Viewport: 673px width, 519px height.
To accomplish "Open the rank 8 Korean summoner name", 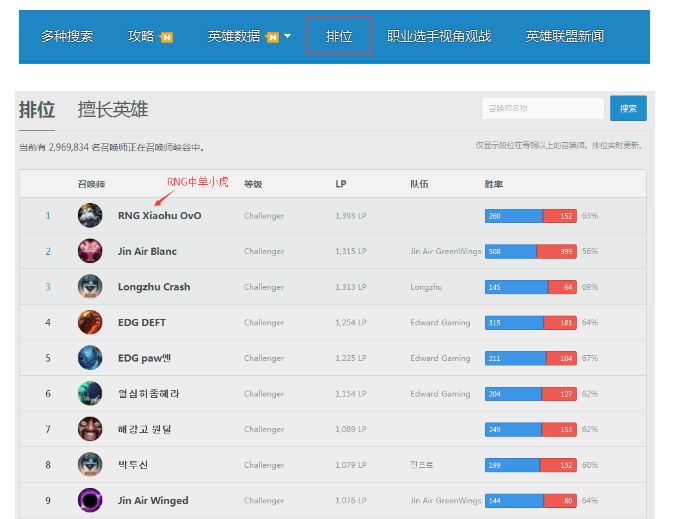I will [x=133, y=465].
